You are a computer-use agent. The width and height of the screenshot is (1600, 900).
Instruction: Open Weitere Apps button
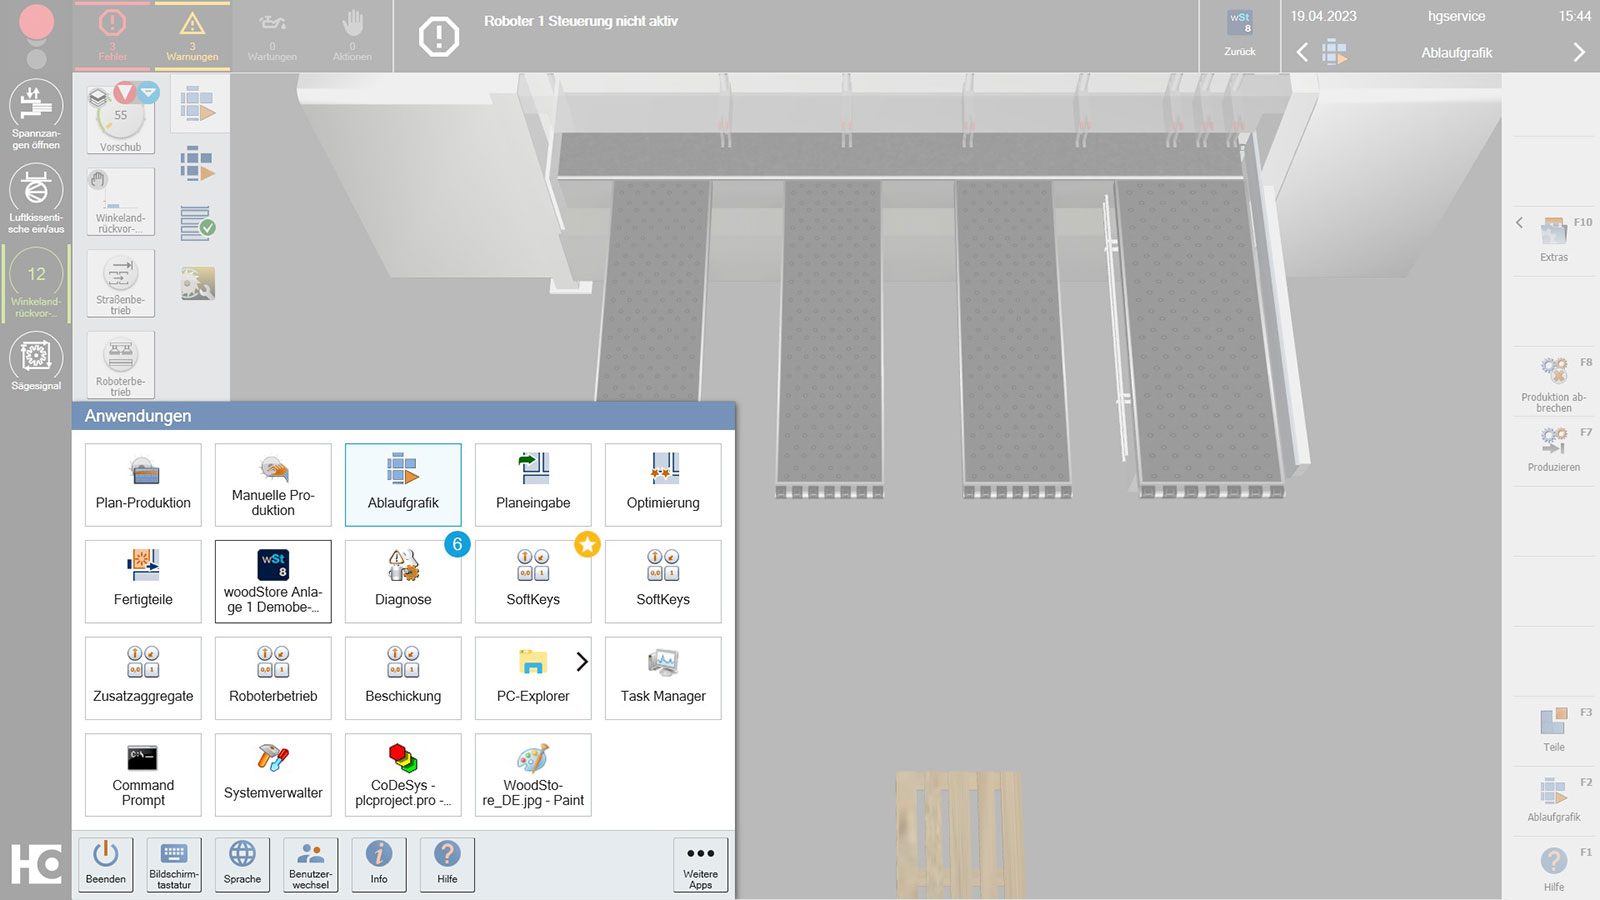[700, 864]
